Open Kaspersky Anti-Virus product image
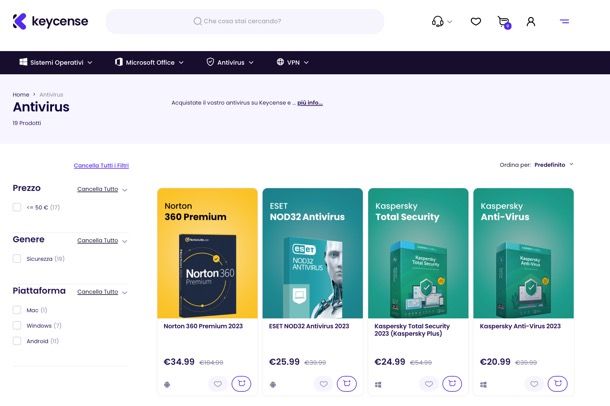 (524, 253)
